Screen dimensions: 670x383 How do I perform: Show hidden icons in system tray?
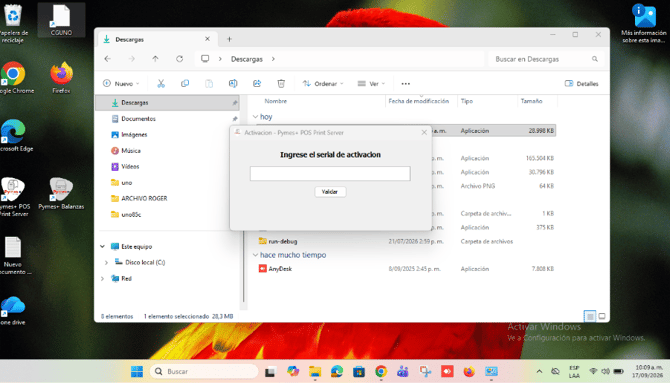pyautogui.click(x=539, y=371)
